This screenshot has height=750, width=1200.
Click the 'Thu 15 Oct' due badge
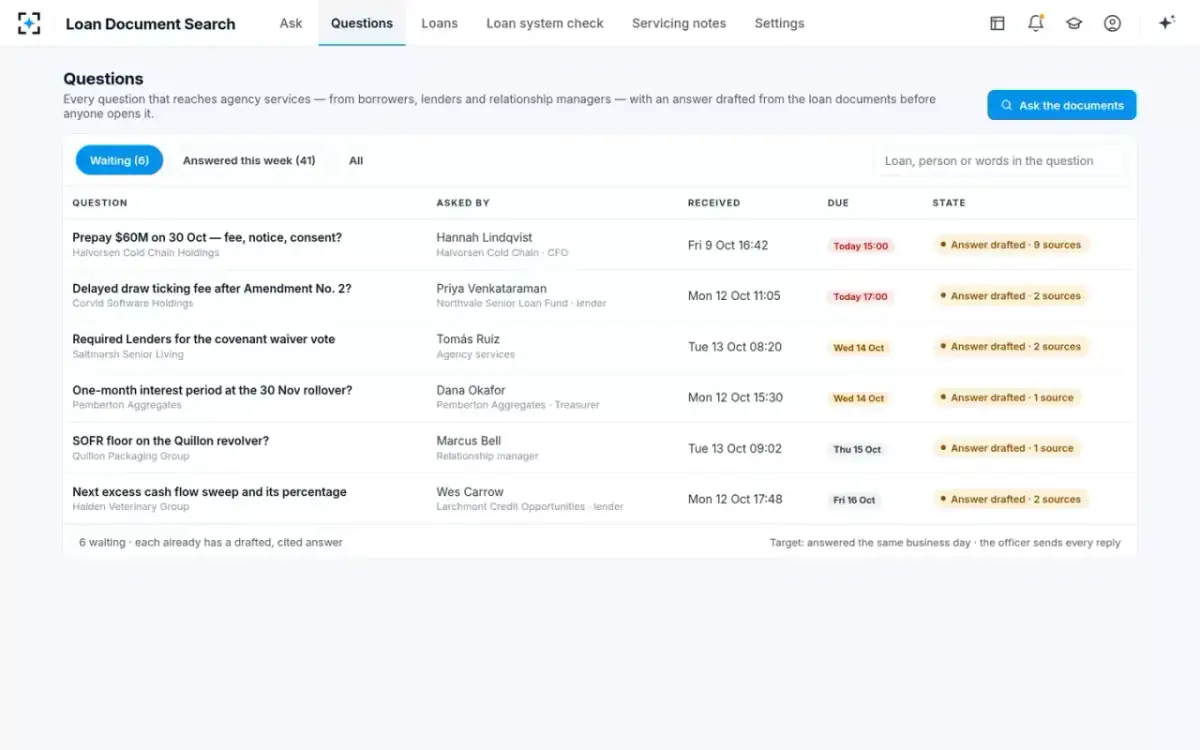tap(857, 449)
